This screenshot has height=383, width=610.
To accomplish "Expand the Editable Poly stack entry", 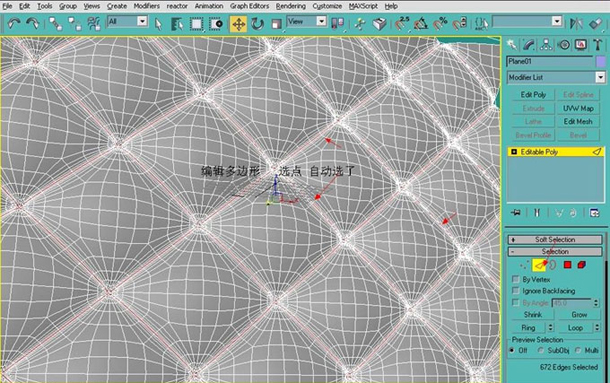I will (514, 152).
